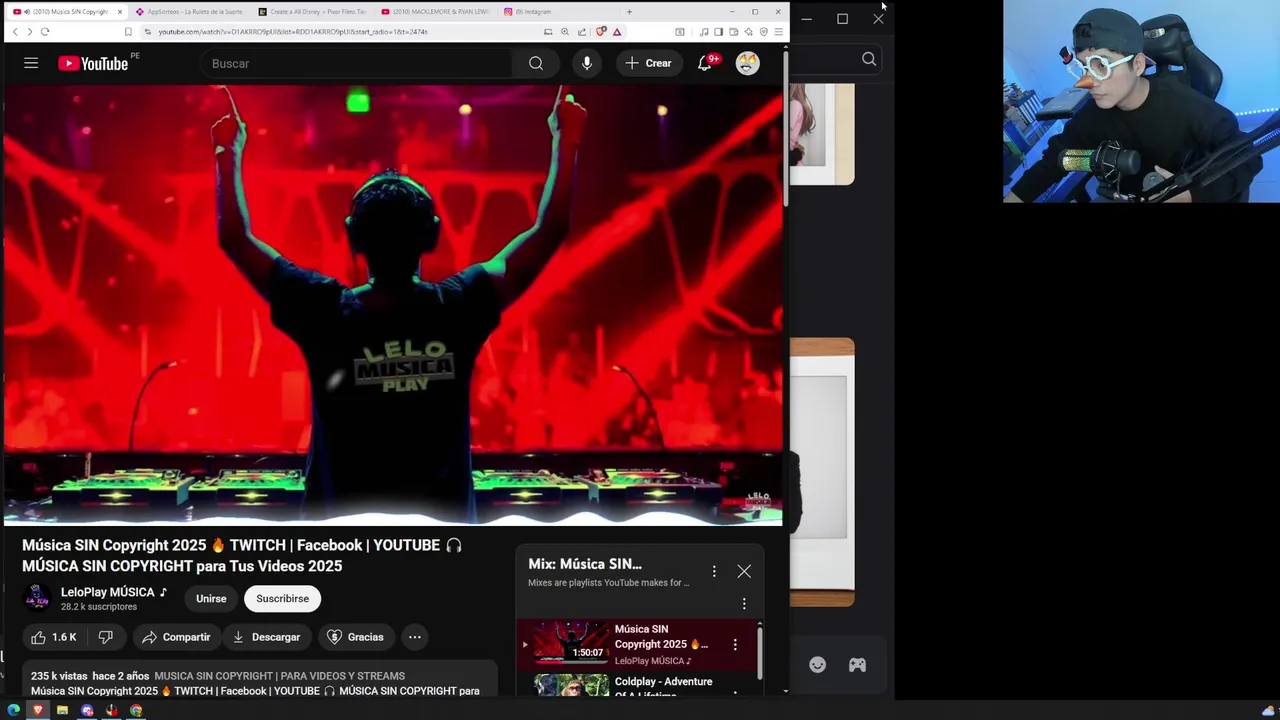Click the Suscribirse button

pos(282,598)
